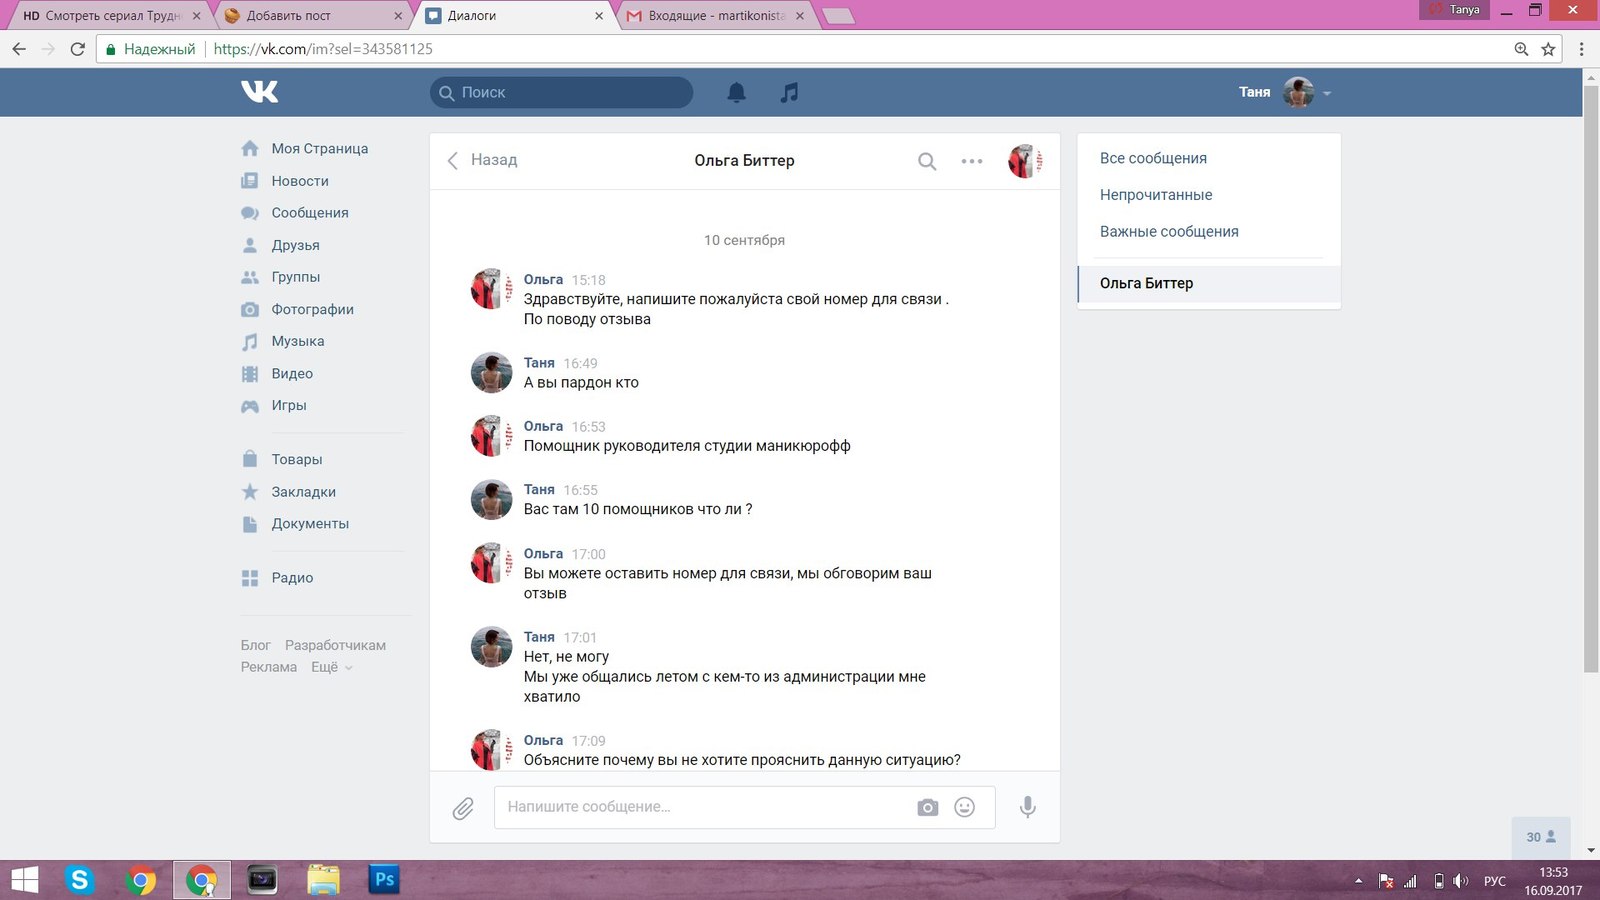Image resolution: width=1600 pixels, height=900 pixels.
Task: Switch input language РУС in tray
Action: 1495,881
